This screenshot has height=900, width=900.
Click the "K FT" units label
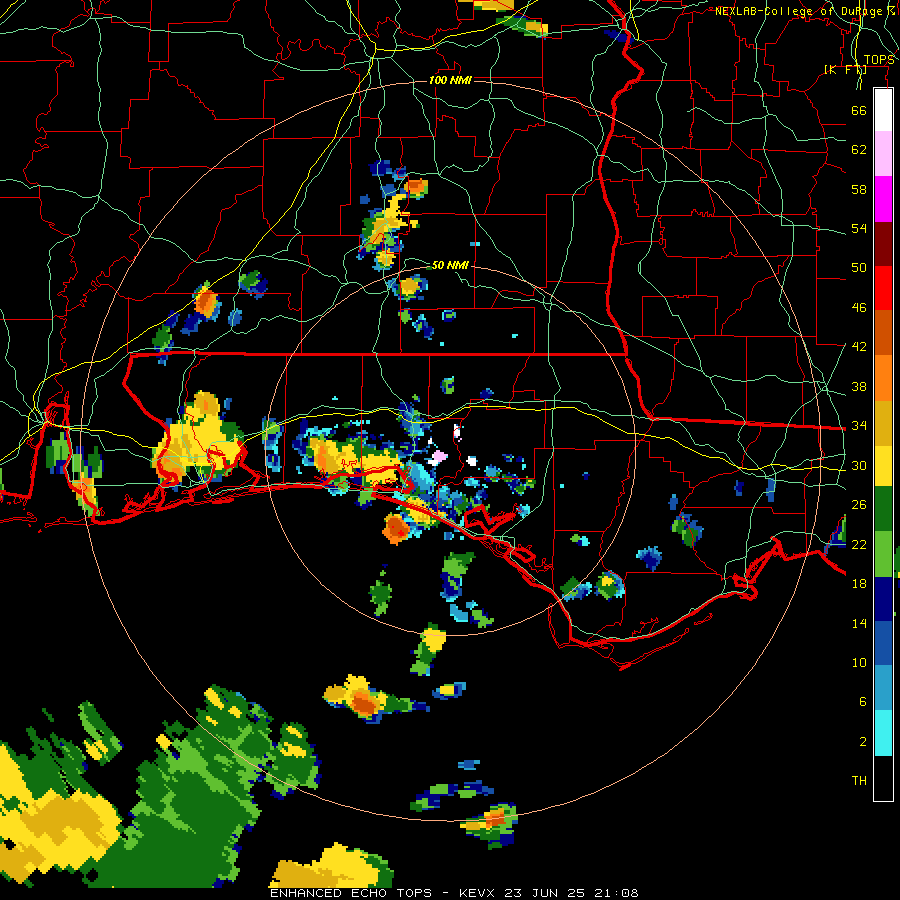(845, 70)
